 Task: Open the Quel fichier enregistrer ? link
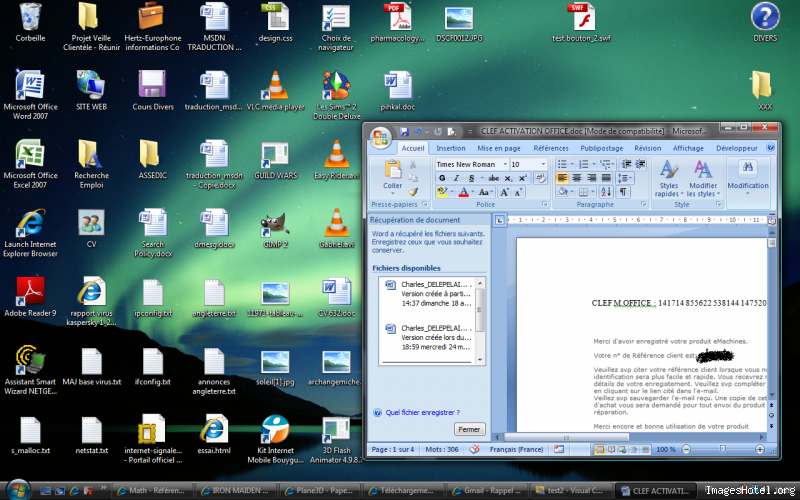tap(422, 412)
